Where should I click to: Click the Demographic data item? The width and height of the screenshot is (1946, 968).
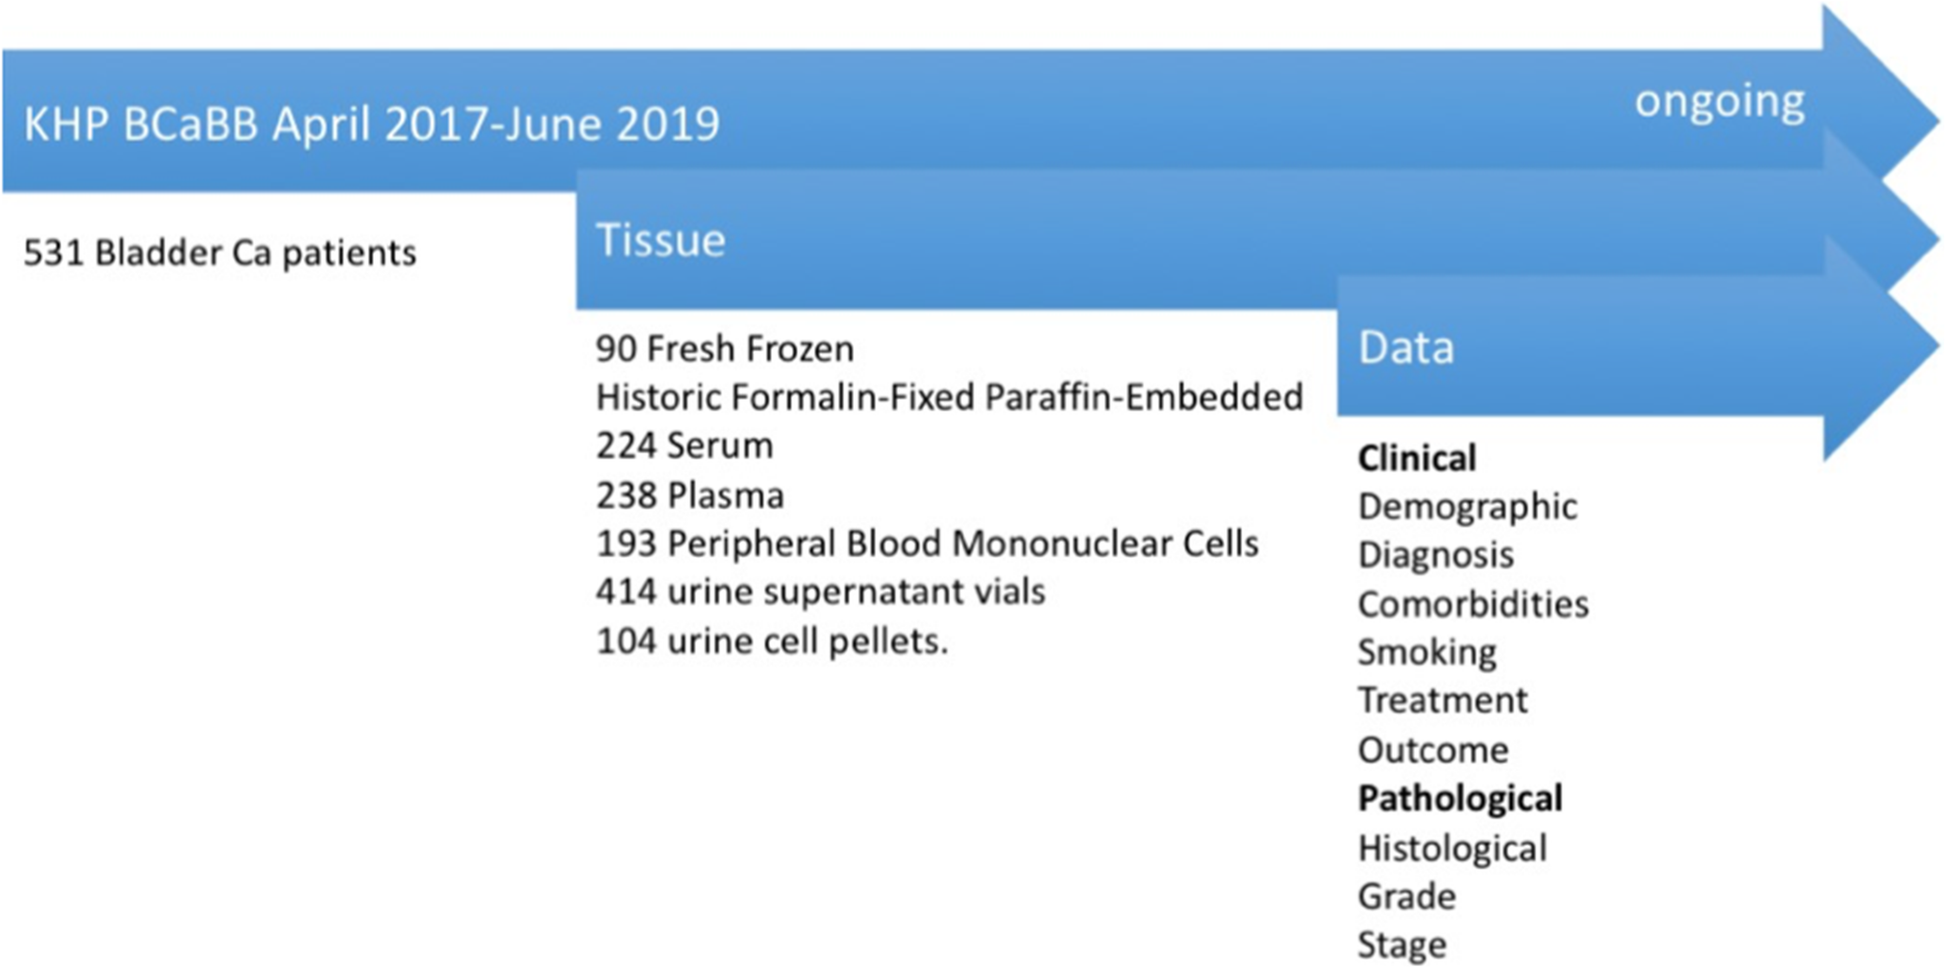point(1467,507)
